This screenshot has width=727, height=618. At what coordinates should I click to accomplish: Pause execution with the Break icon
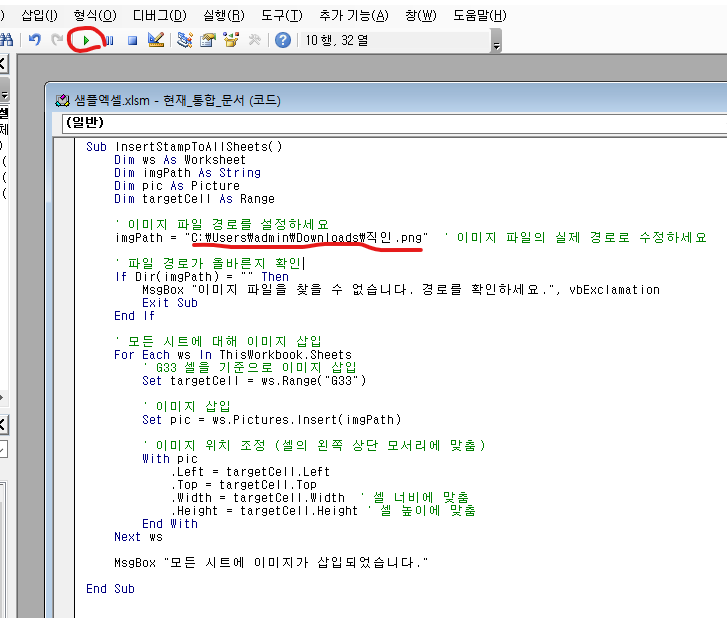(x=109, y=40)
